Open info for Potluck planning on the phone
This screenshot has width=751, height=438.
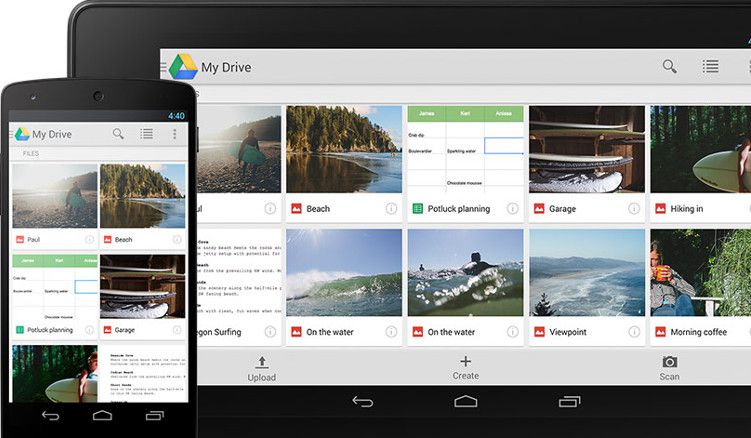[89, 330]
